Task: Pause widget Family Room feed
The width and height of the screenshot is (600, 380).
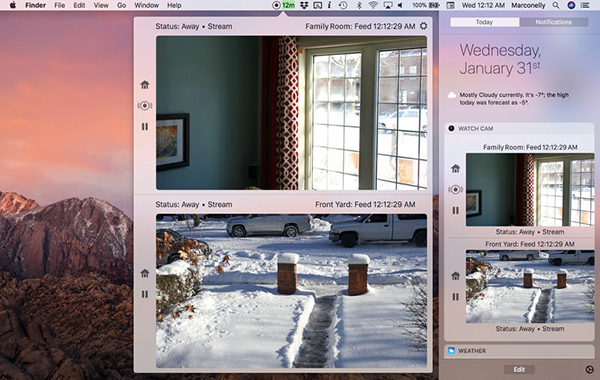Action: click(x=455, y=210)
